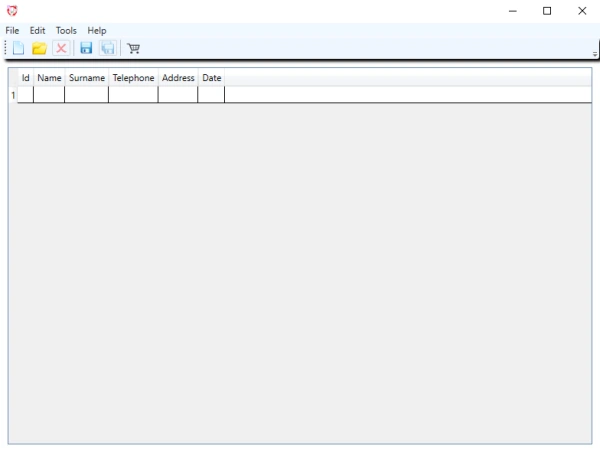Viewport: 600px width, 450px height.
Task: Minimize the application window
Action: pyautogui.click(x=513, y=11)
